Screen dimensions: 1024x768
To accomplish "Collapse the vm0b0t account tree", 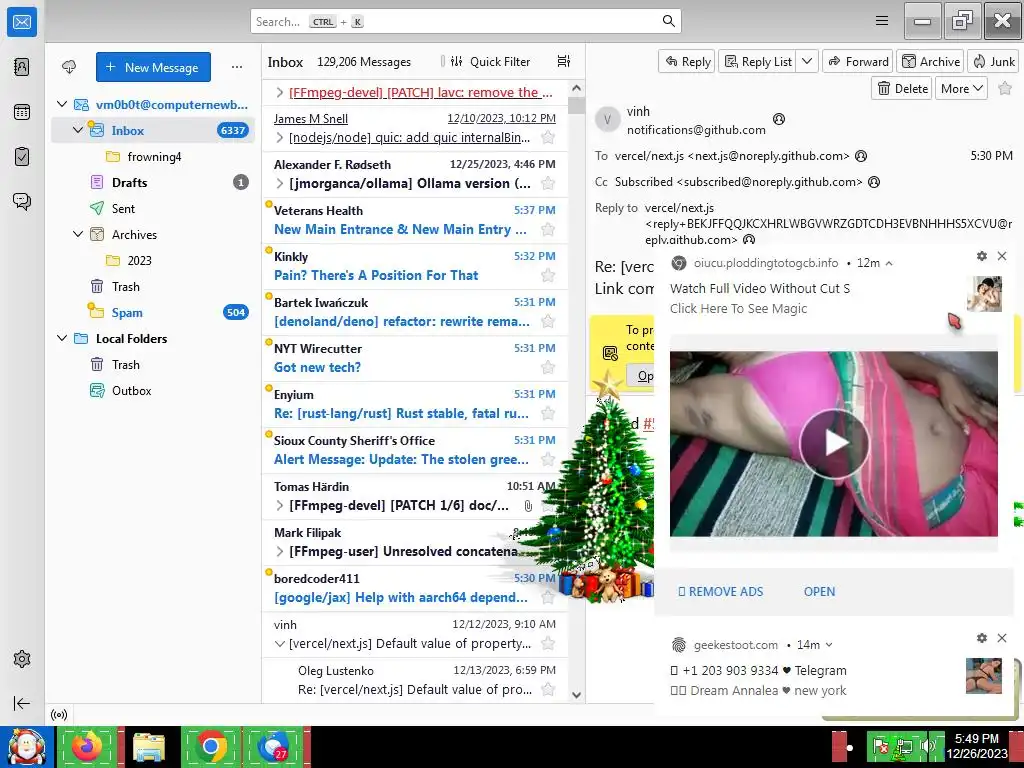I will pyautogui.click(x=62, y=104).
